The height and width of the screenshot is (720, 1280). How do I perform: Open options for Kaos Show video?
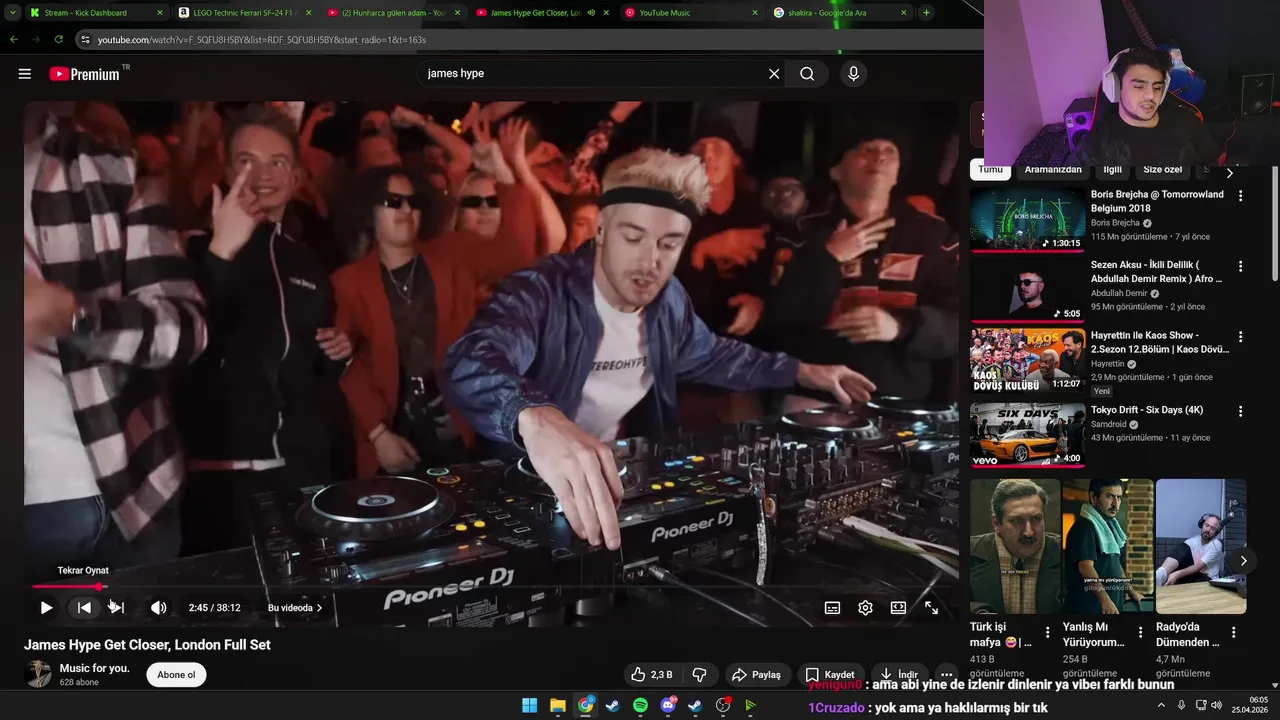pyautogui.click(x=1240, y=338)
